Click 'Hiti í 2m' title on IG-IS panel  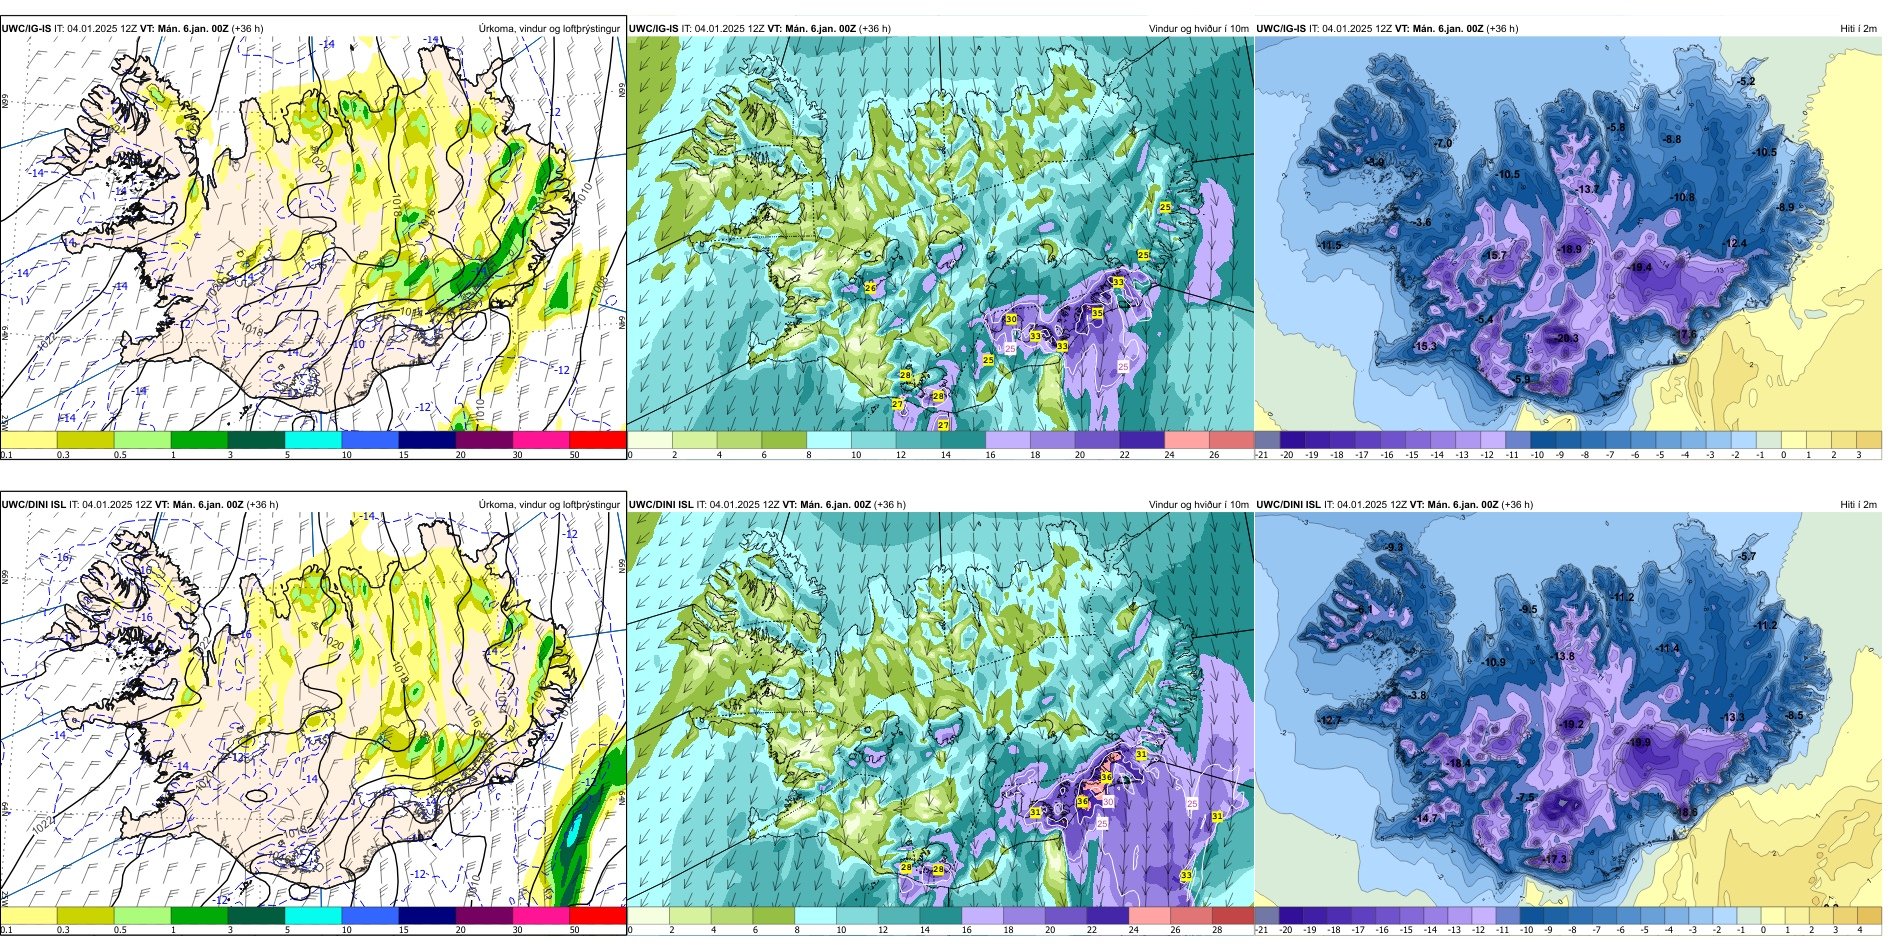coord(1858,29)
